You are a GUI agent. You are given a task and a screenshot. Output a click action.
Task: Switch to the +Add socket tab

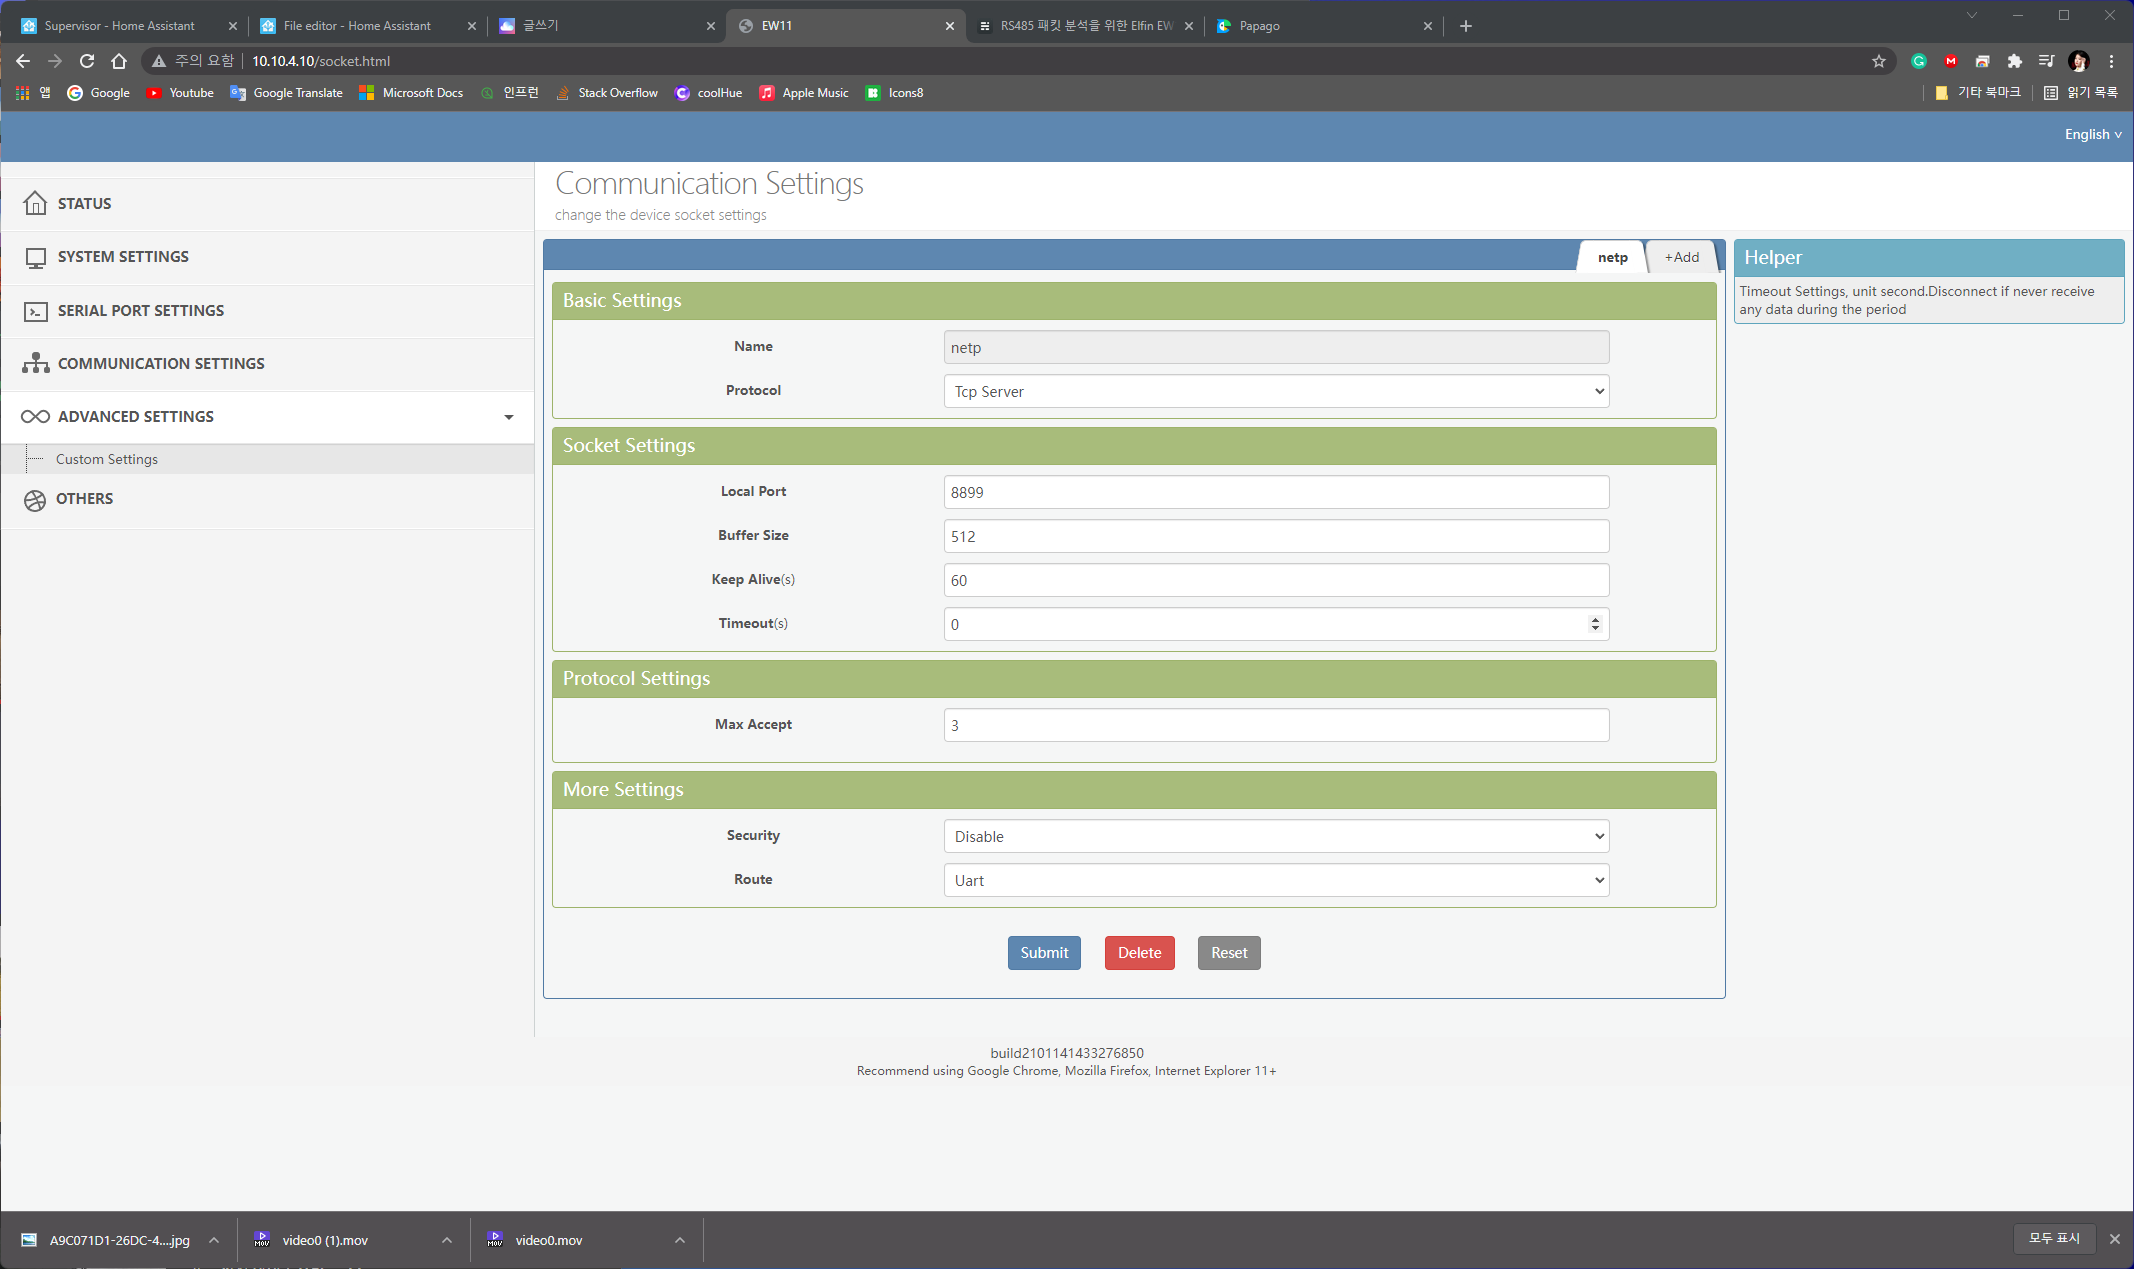tap(1681, 258)
